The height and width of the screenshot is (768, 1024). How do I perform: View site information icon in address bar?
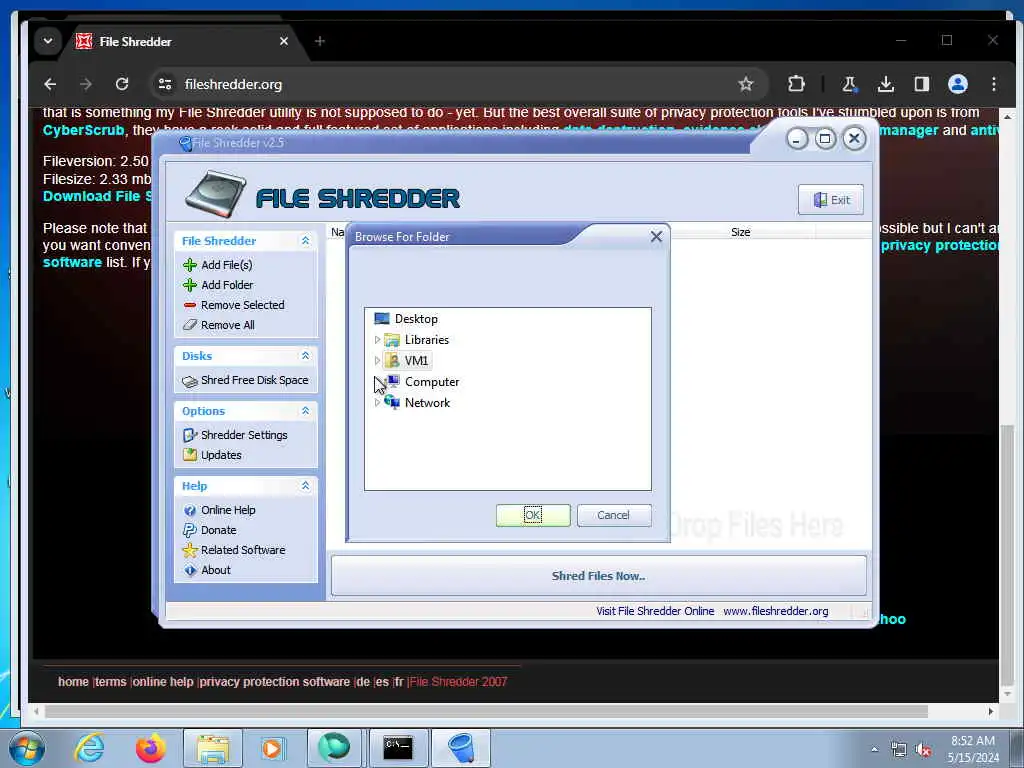coord(165,84)
